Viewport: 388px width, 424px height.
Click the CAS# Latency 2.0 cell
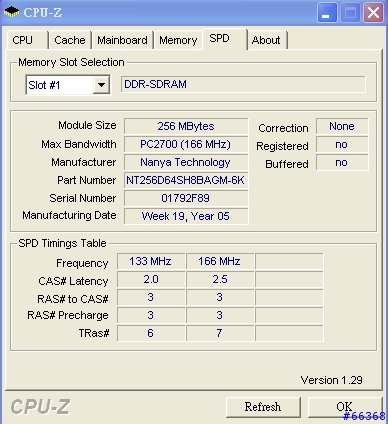pos(151,279)
